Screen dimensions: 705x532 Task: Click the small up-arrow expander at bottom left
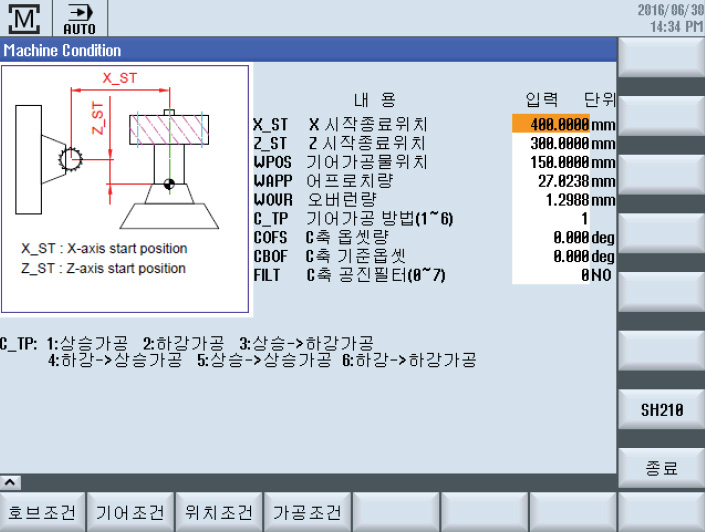click(x=9, y=481)
